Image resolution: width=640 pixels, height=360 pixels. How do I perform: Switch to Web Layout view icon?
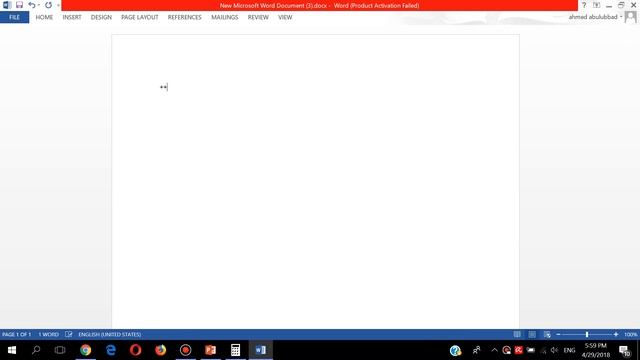pos(547,334)
